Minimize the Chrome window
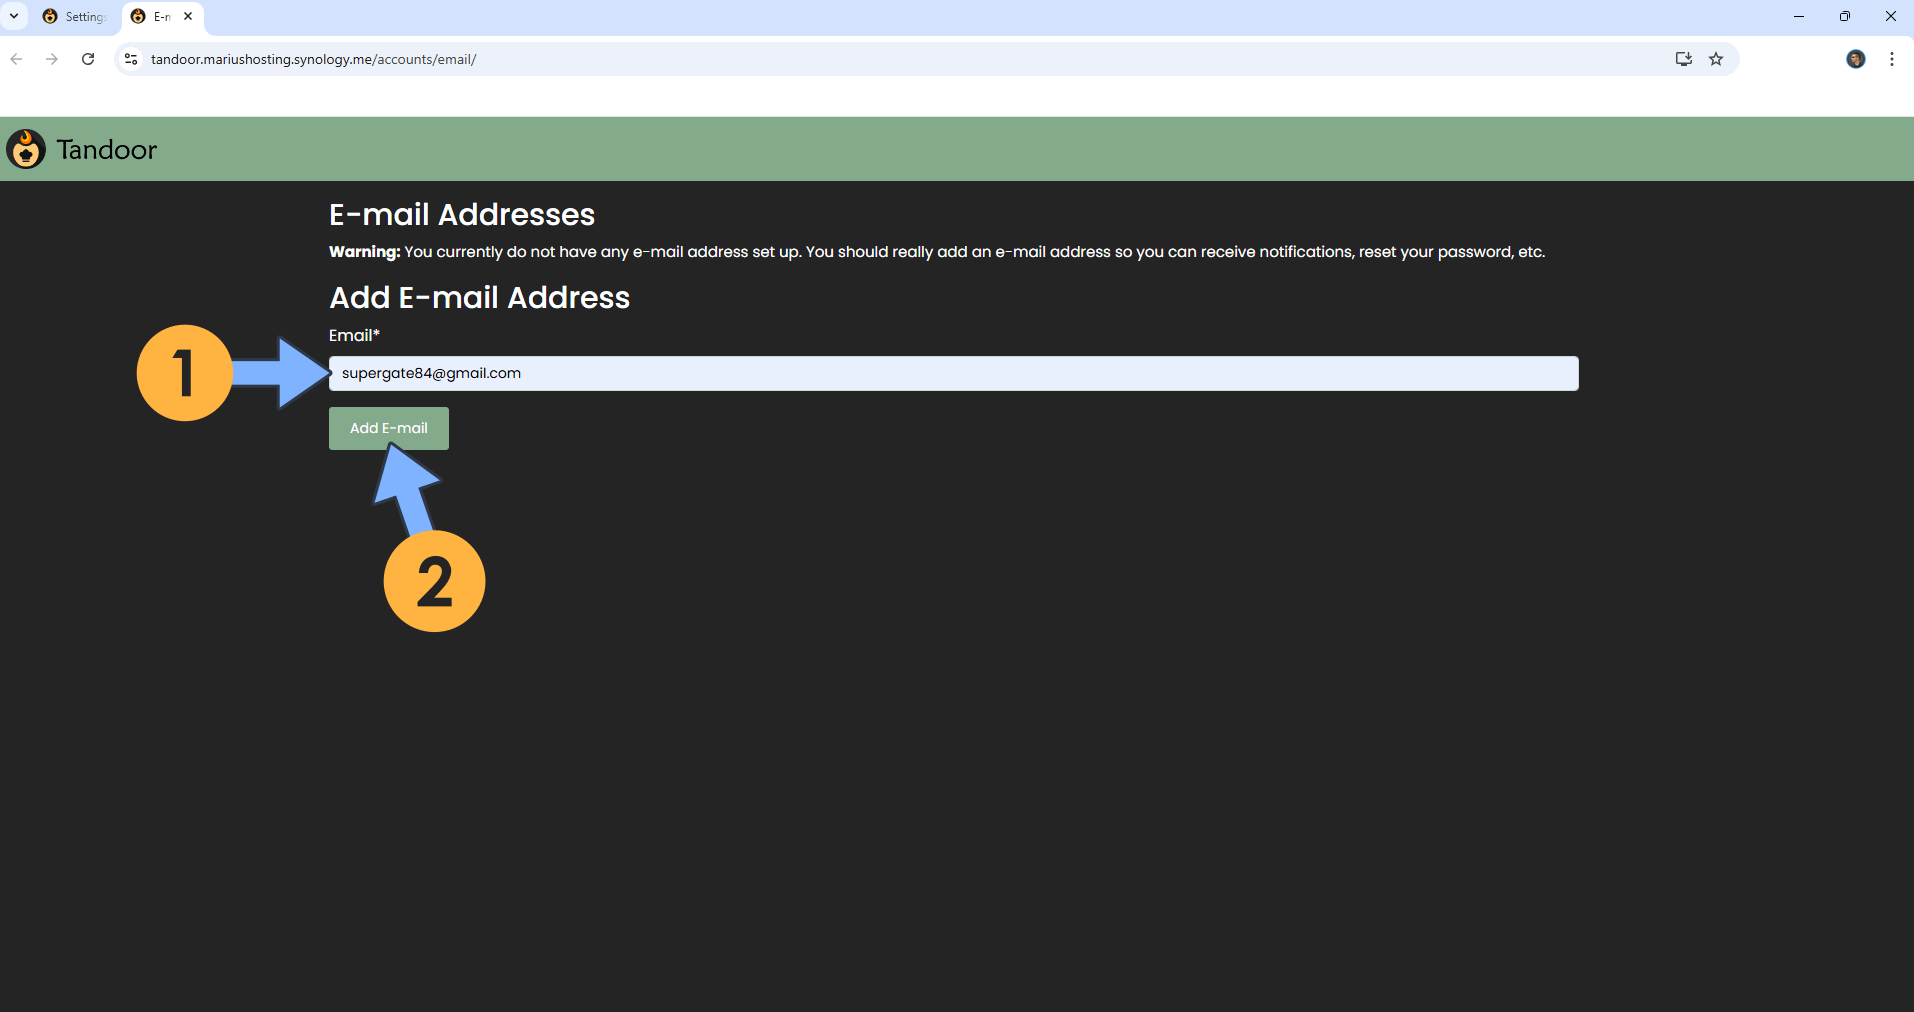The height and width of the screenshot is (1012, 1914). pyautogui.click(x=1799, y=16)
